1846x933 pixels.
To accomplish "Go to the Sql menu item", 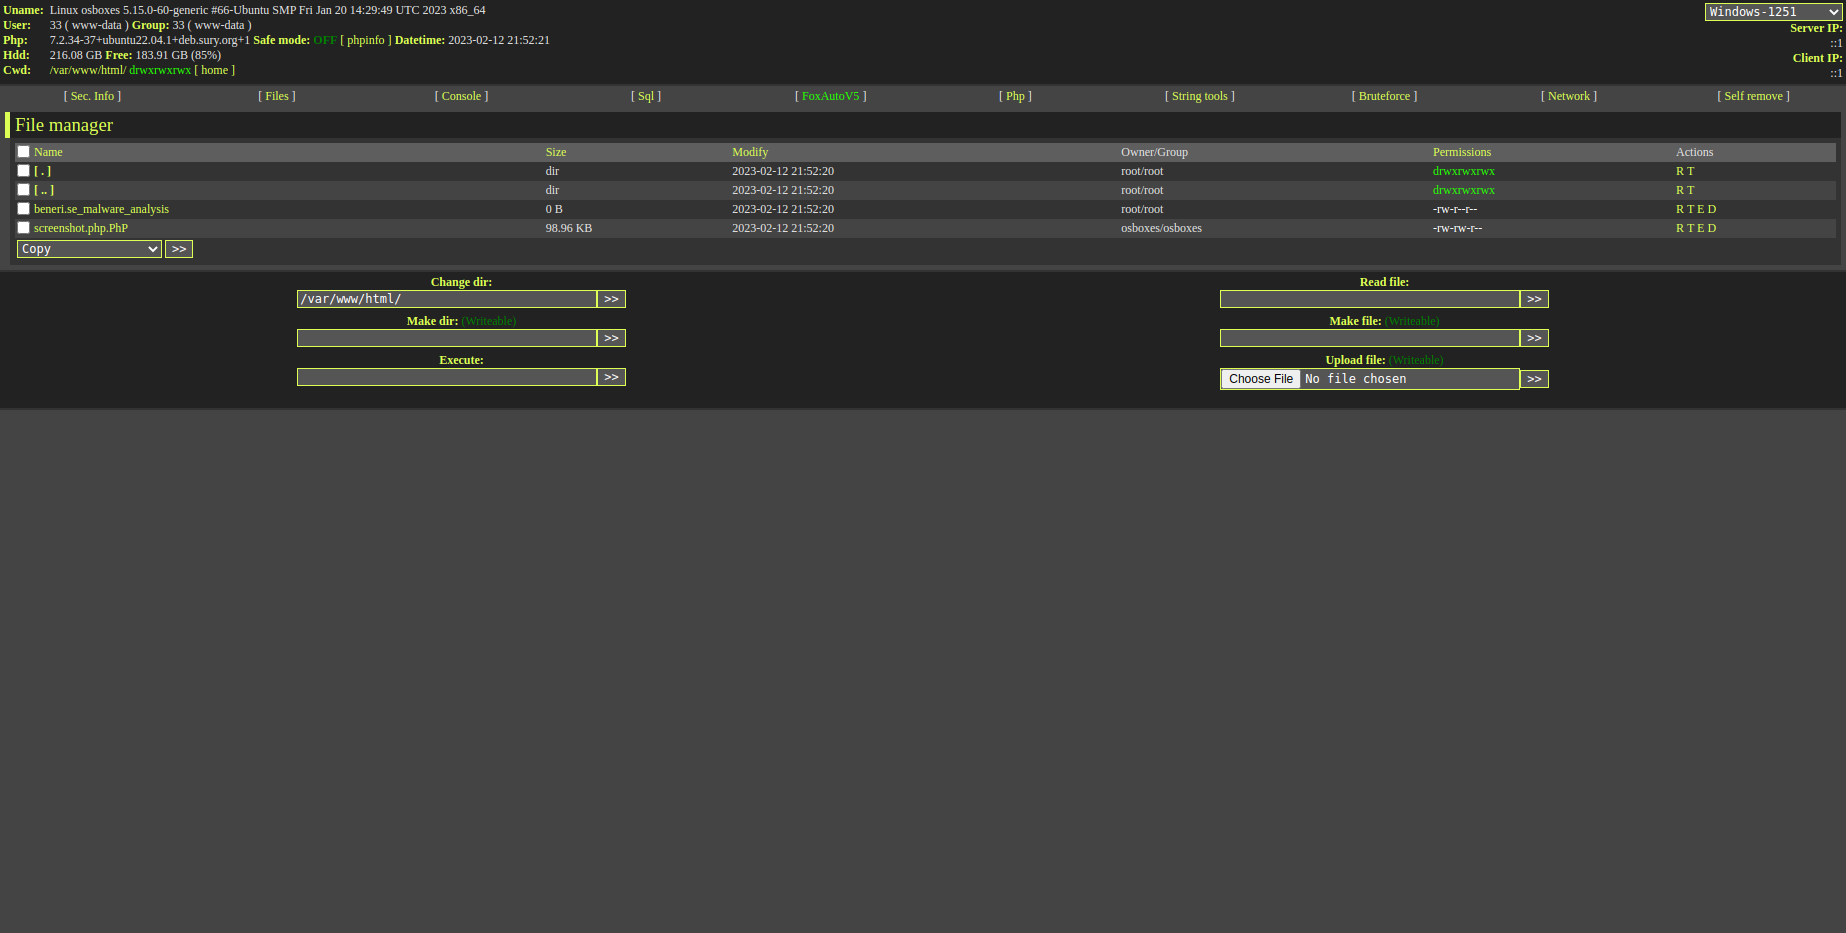I will [x=646, y=96].
